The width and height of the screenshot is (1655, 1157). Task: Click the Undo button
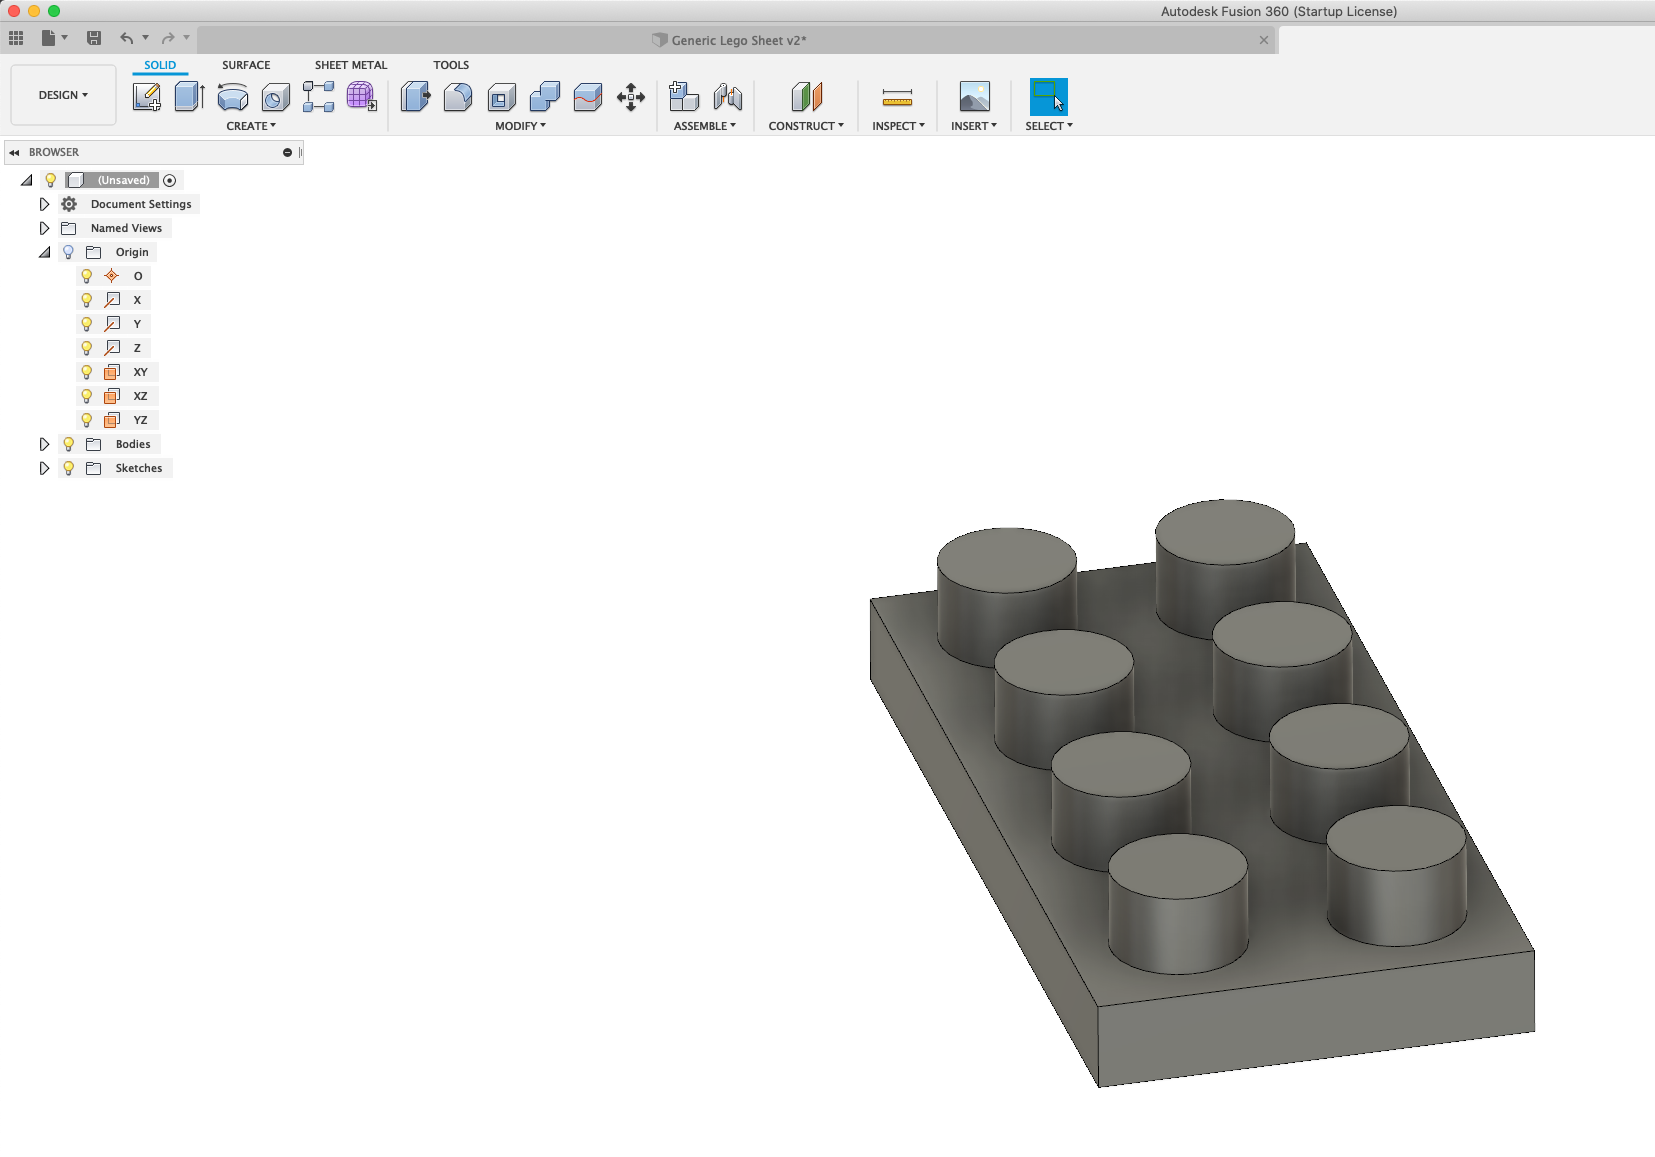pyautogui.click(x=126, y=37)
